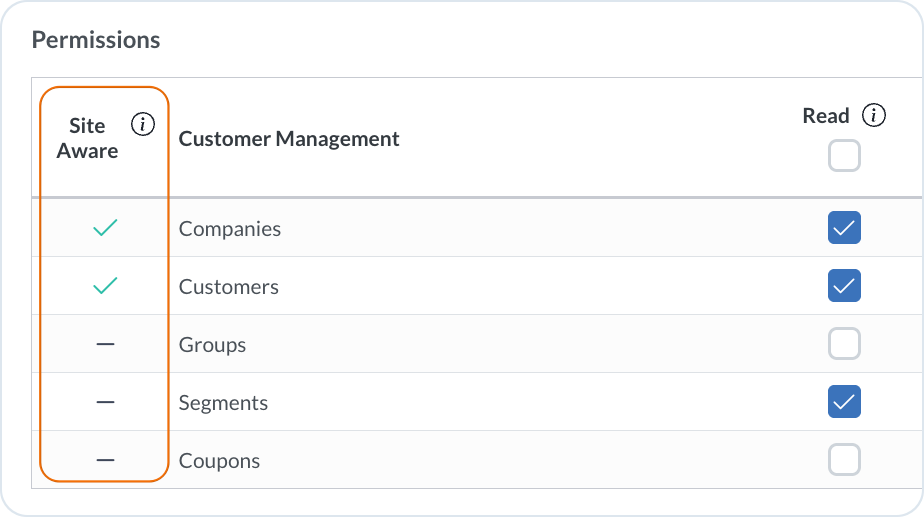The image size is (924, 517).
Task: Uncheck the Segments Read checkbox
Action: [844, 402]
